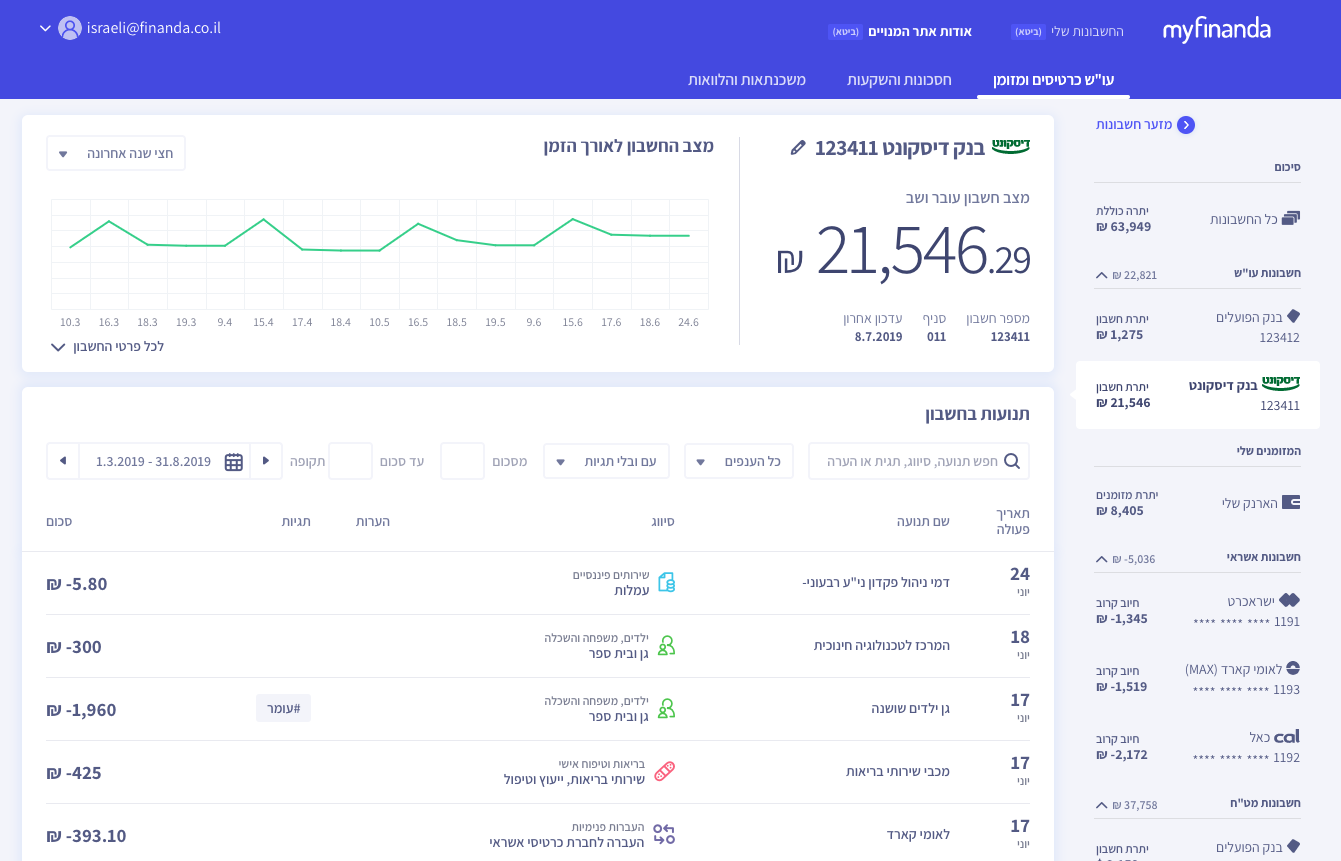Click the 15.6 peak on balance chart
This screenshot has height=861, width=1341.
(573, 218)
